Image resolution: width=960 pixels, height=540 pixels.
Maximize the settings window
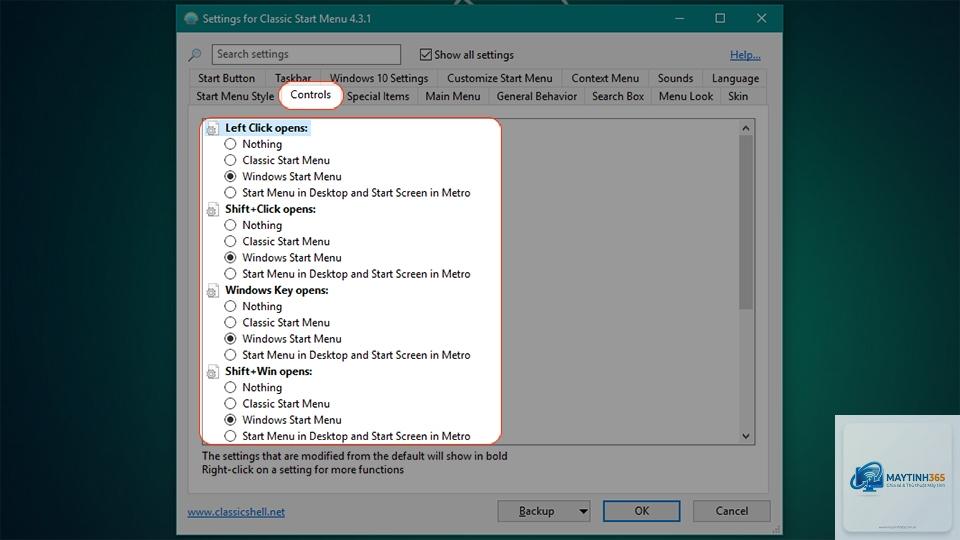720,18
